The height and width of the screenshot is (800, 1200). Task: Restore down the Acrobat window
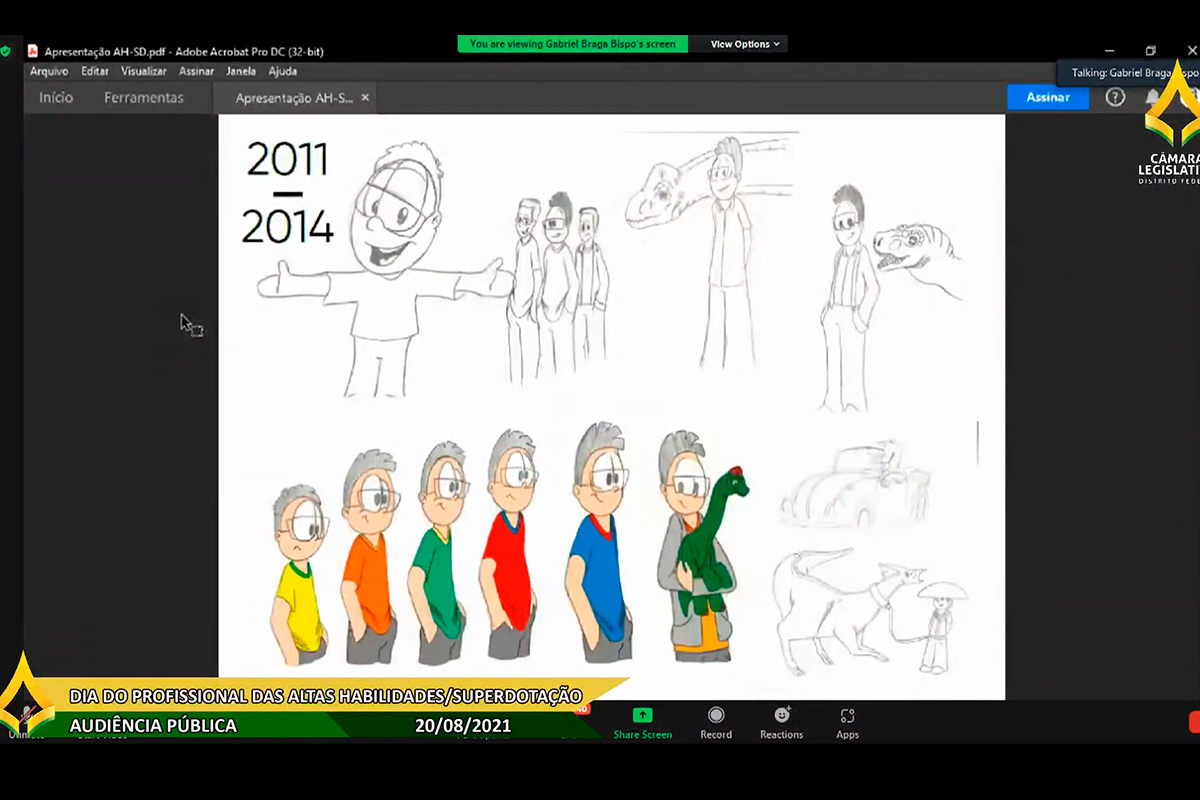[x=1150, y=51]
